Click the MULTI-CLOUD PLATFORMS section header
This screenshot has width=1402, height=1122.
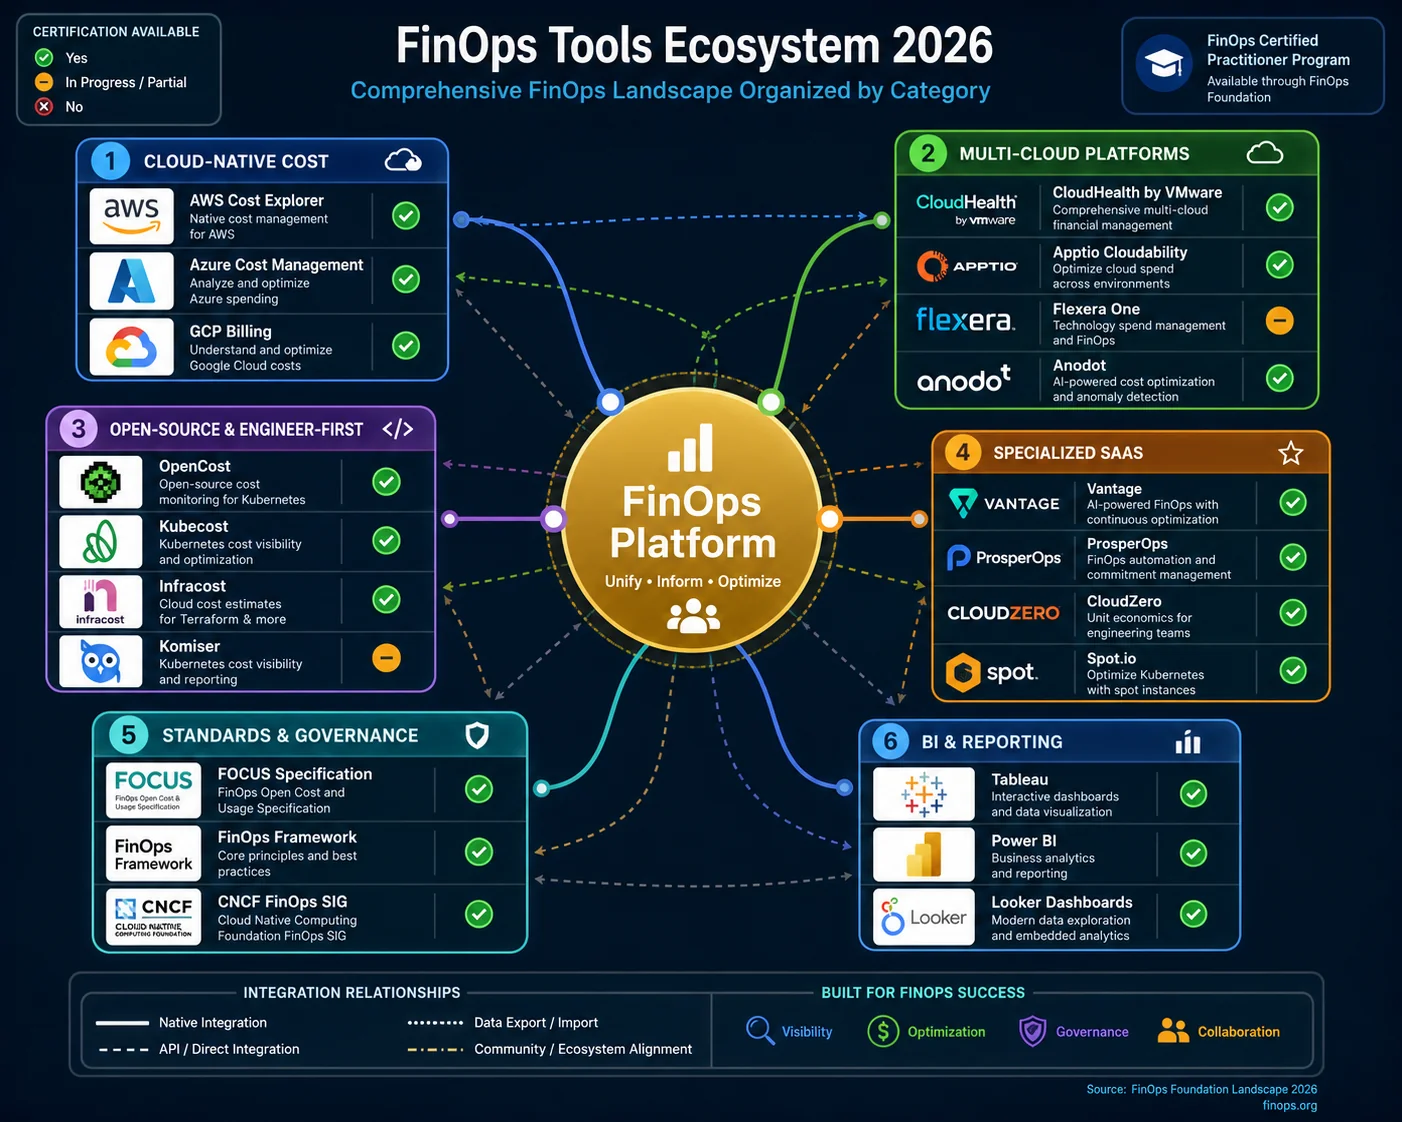click(x=1107, y=153)
